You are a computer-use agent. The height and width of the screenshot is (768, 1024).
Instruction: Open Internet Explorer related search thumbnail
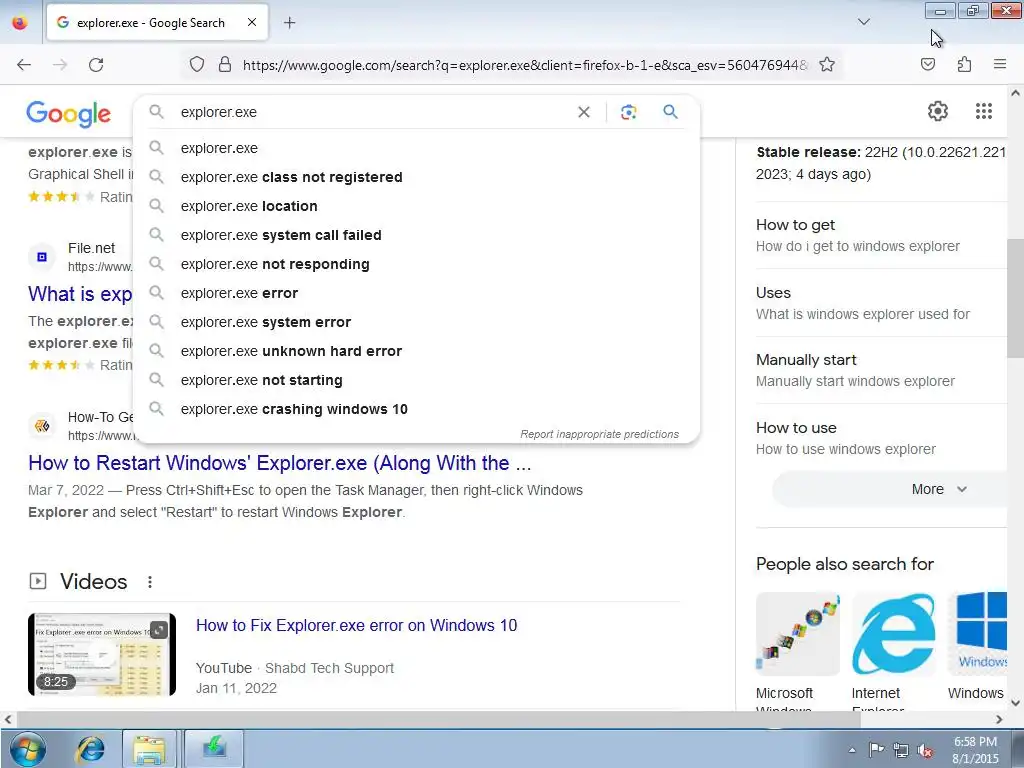click(894, 634)
